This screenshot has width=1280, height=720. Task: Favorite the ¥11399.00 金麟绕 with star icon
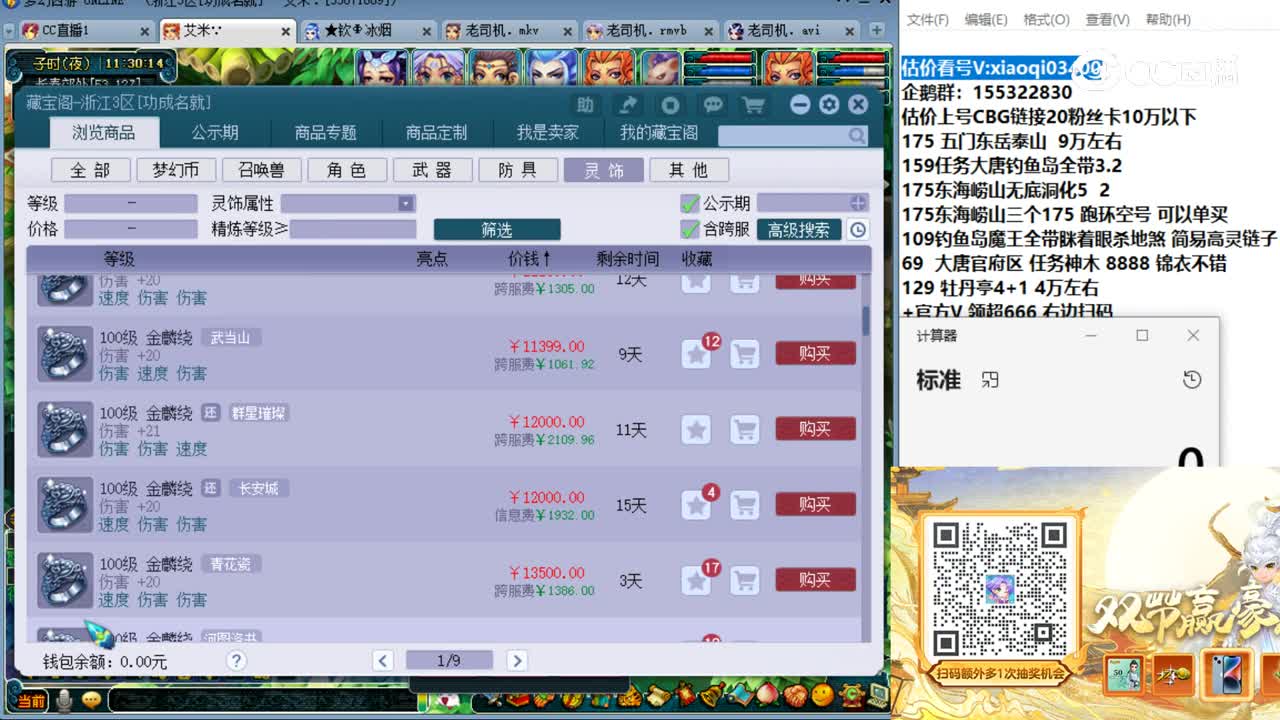coord(697,354)
